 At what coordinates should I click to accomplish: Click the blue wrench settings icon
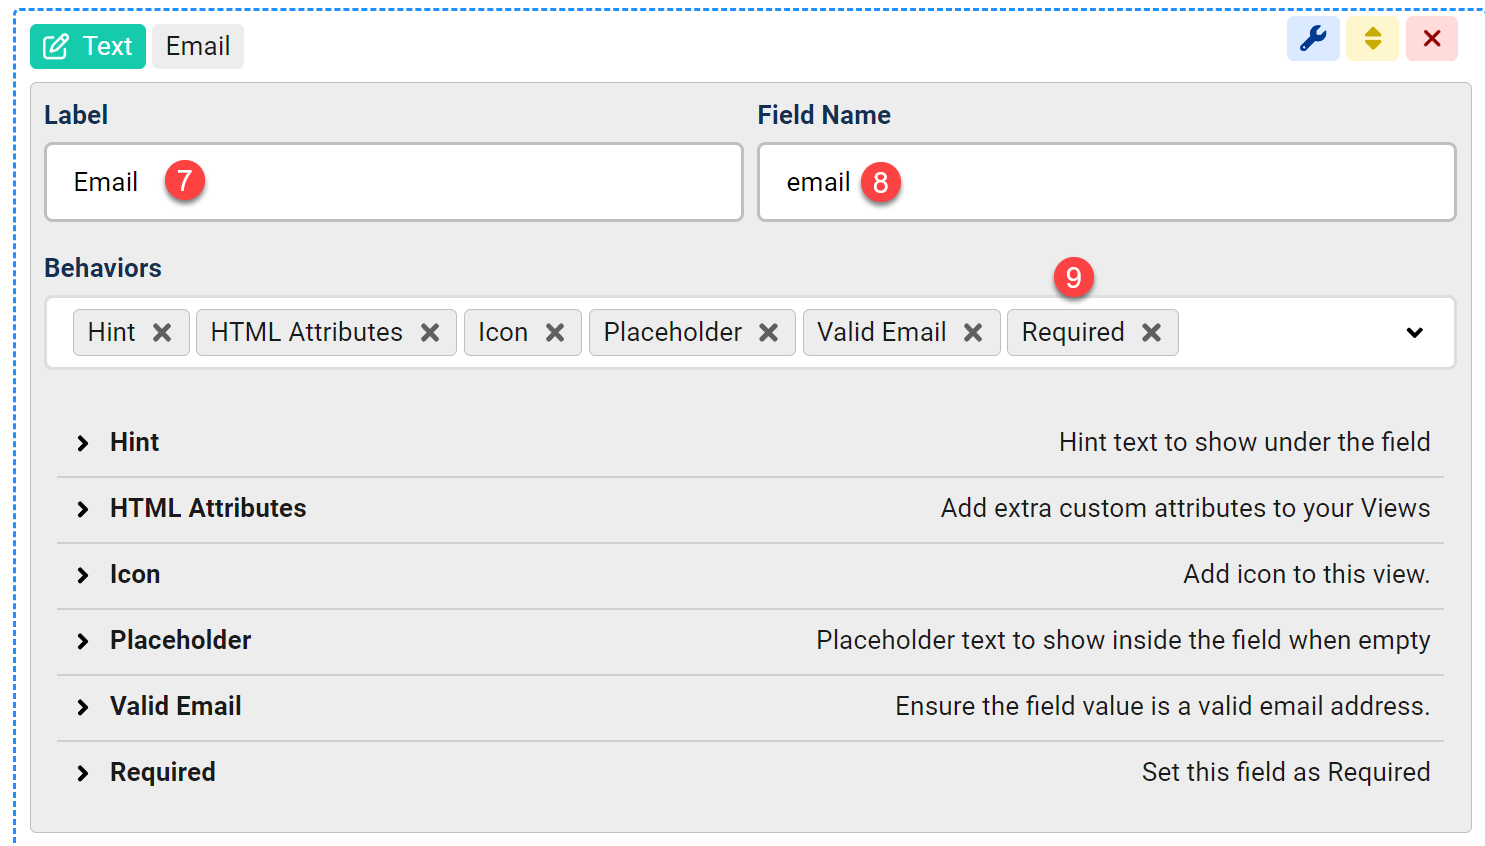click(1312, 39)
